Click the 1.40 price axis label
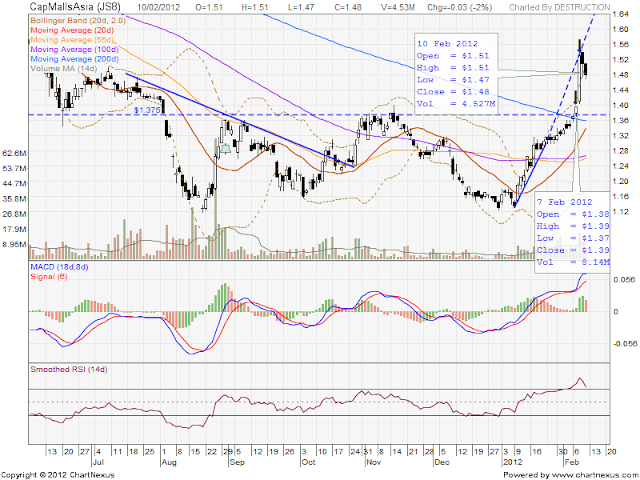This screenshot has width=640, height=480. (x=620, y=105)
